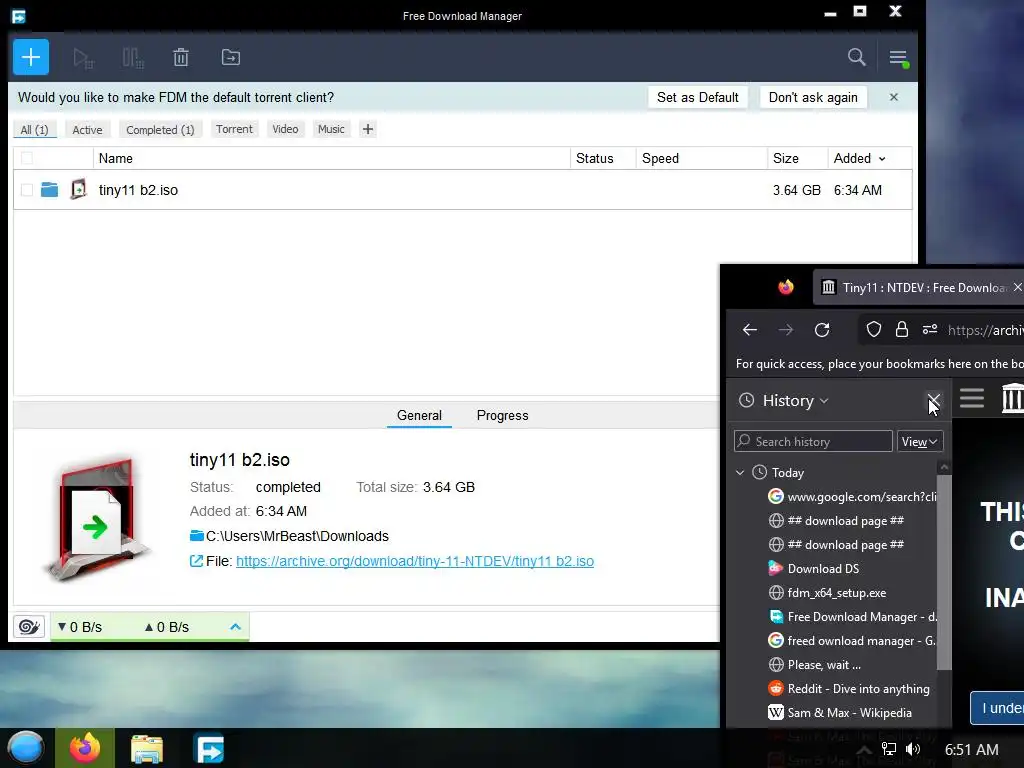This screenshot has width=1024, height=768.
Task: Open File Explorer from taskbar
Action: coord(146,748)
